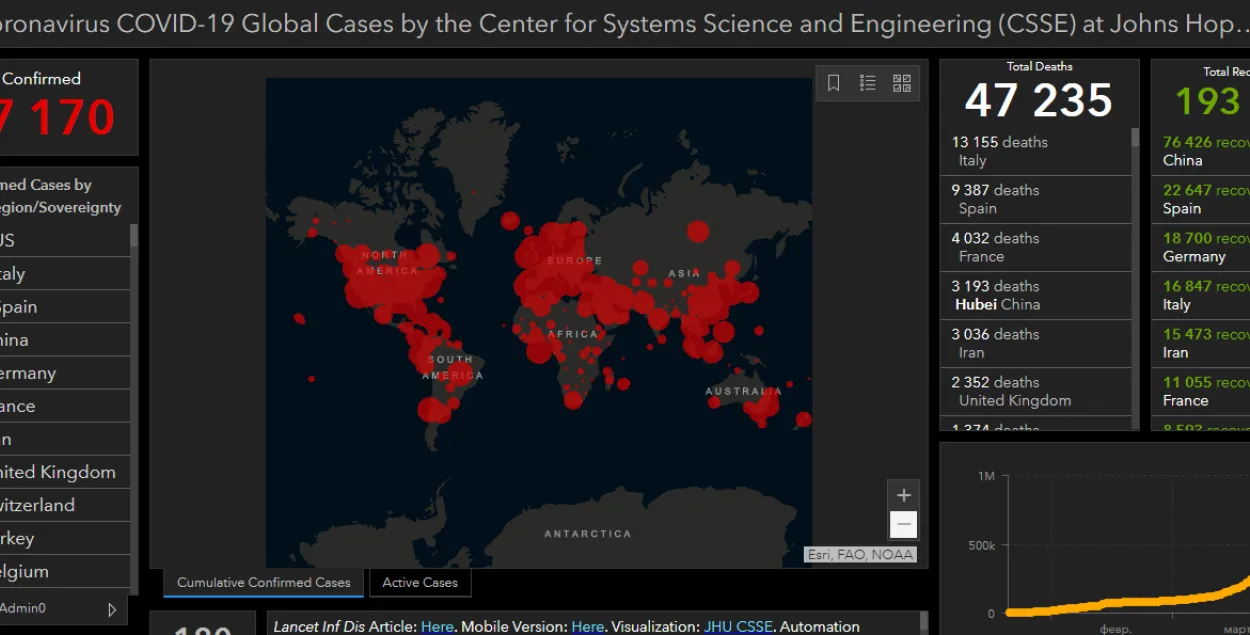The height and width of the screenshot is (635, 1250).
Task: Select the Cumulative Confirmed Cases tab
Action: point(264,582)
